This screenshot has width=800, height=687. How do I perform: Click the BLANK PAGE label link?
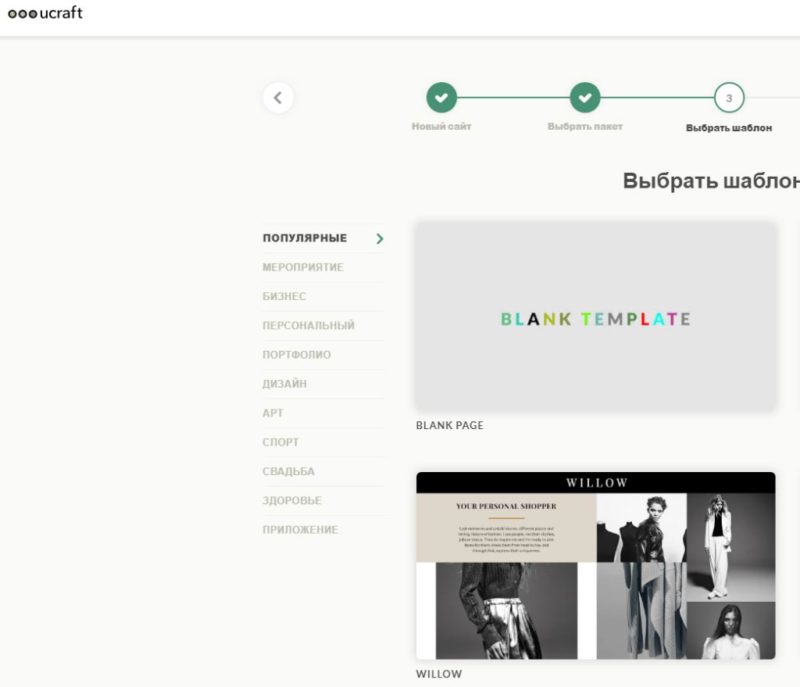[449, 425]
